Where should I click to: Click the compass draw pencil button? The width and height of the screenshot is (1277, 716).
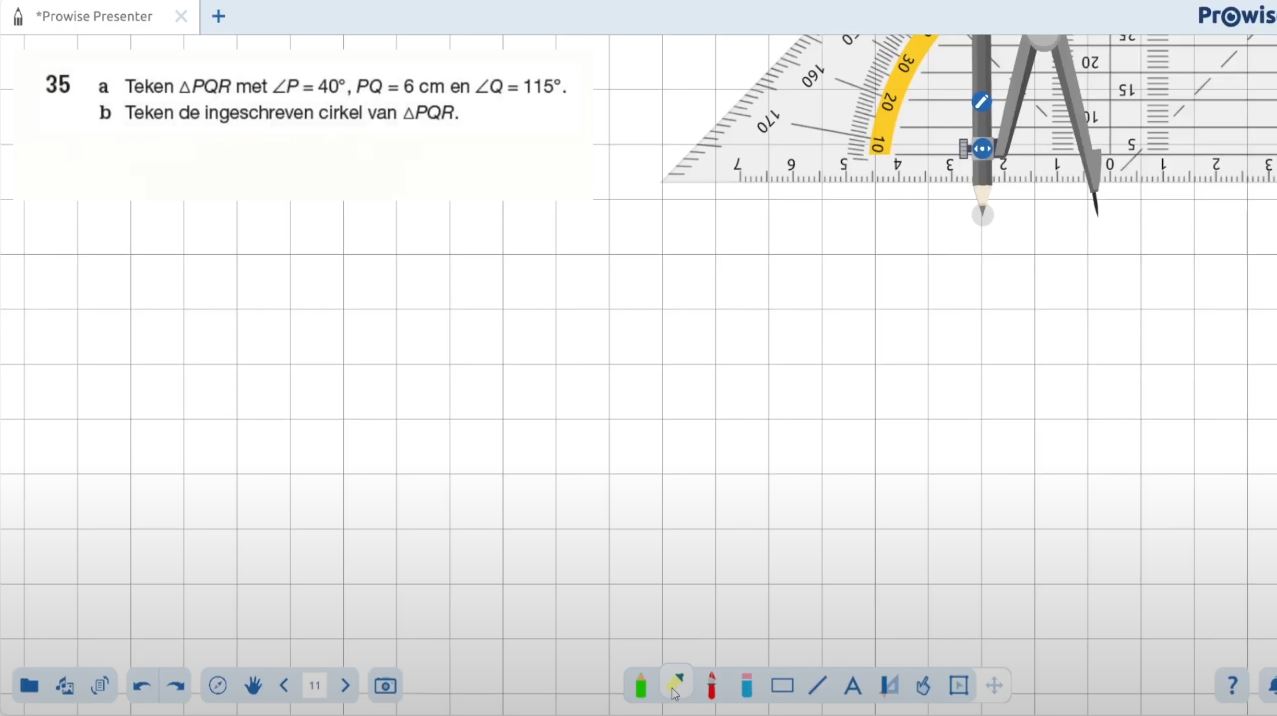[981, 101]
